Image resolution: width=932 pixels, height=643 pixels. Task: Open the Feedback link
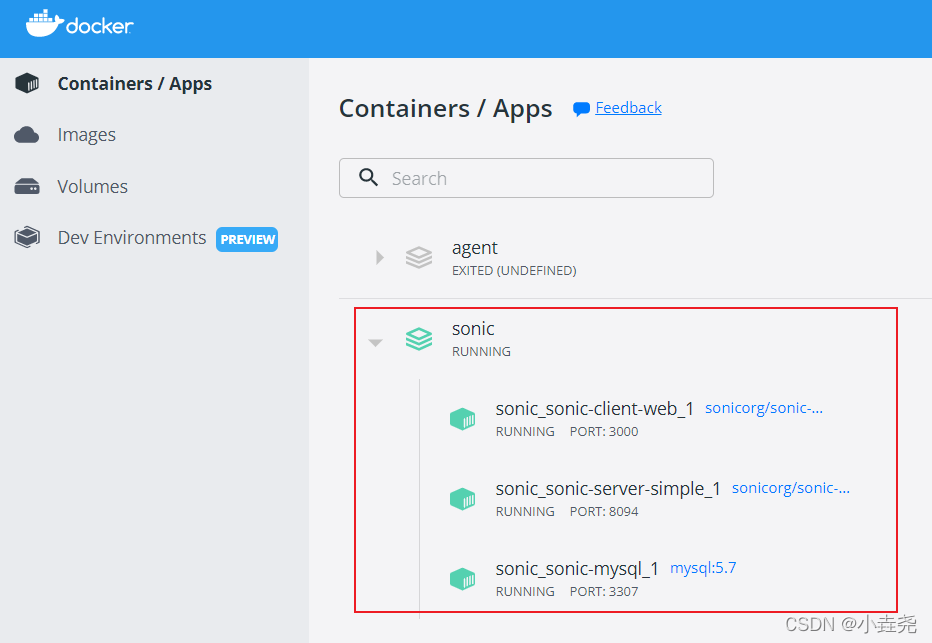coord(628,108)
